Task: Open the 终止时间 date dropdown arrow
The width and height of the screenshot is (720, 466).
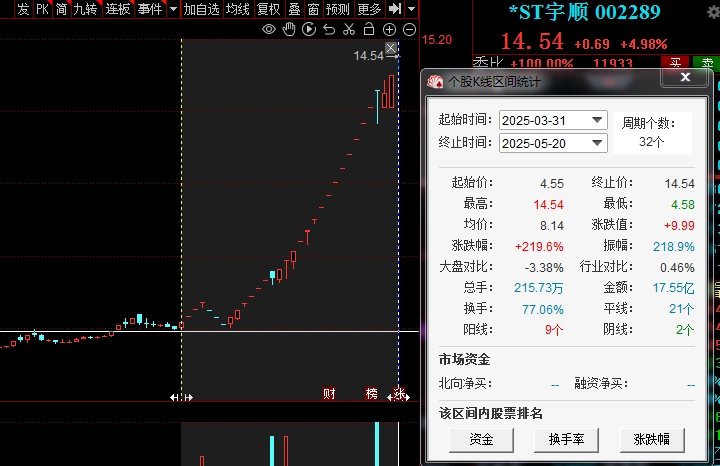Action: (x=597, y=143)
